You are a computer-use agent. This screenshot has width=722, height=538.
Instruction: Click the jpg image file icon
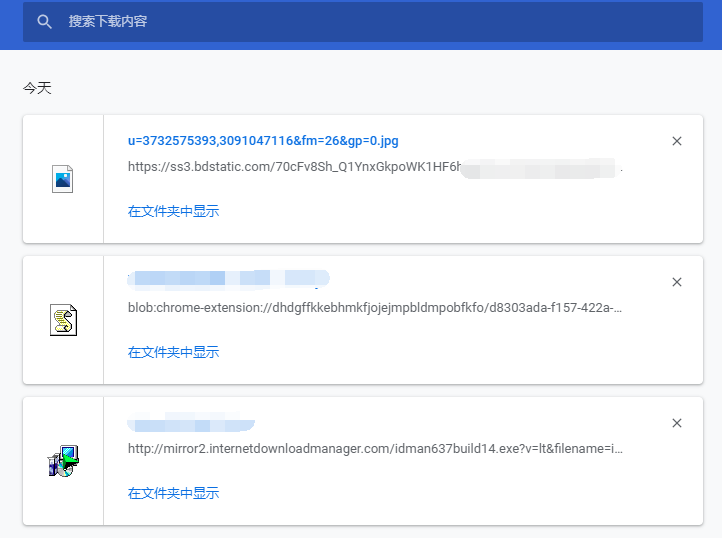click(63, 179)
